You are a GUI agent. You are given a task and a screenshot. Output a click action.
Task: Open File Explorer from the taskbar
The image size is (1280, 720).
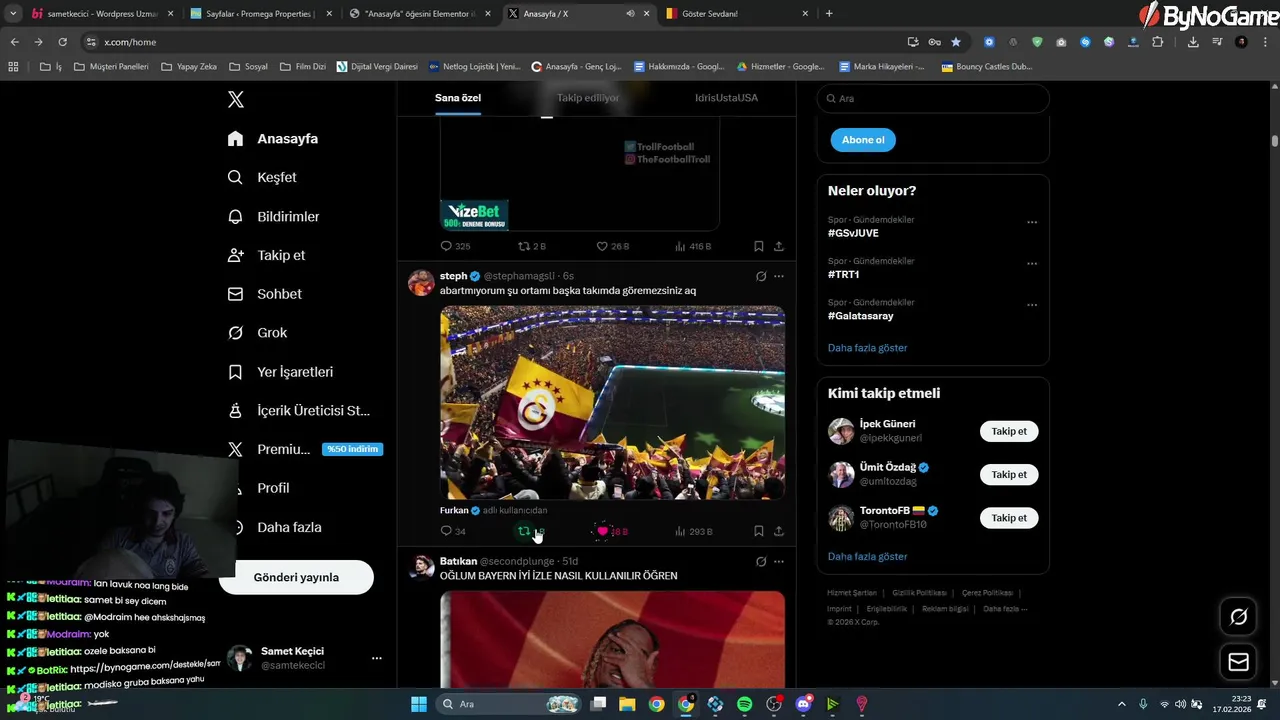pyautogui.click(x=626, y=704)
